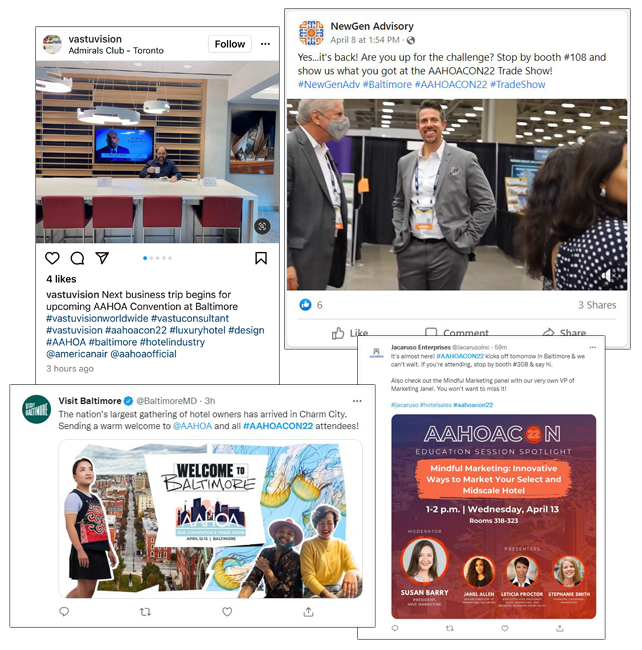The image size is (642, 650).
Task: Bookmark the vastuvision Instagram post
Action: [261, 258]
